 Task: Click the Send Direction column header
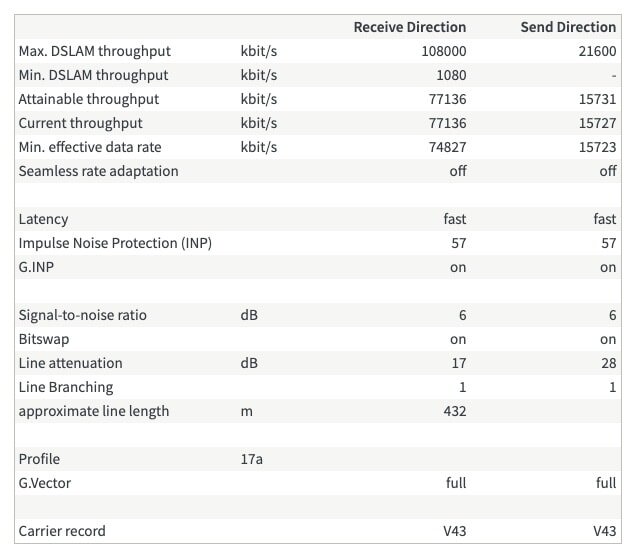click(568, 27)
